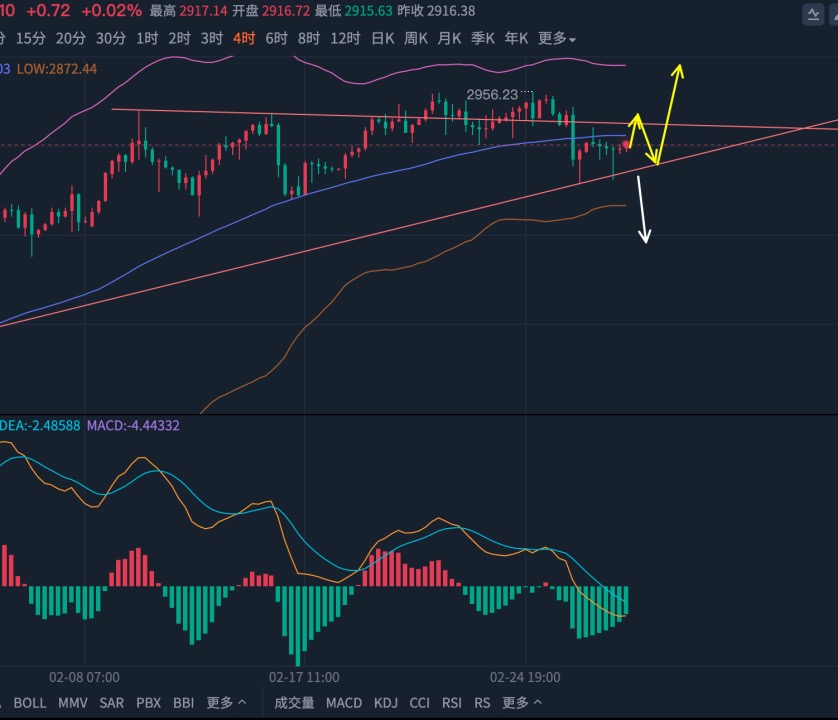This screenshot has height=720, width=838.
Task: Show the 成交量 volume indicator
Action: (294, 702)
